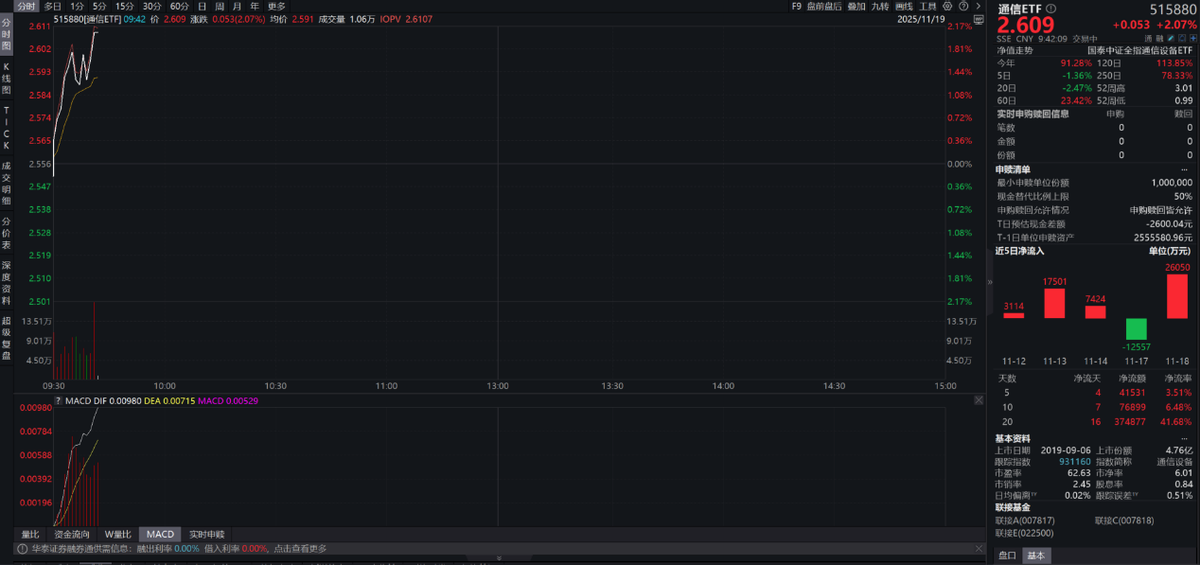Open the TICK sidebar view

[6, 127]
